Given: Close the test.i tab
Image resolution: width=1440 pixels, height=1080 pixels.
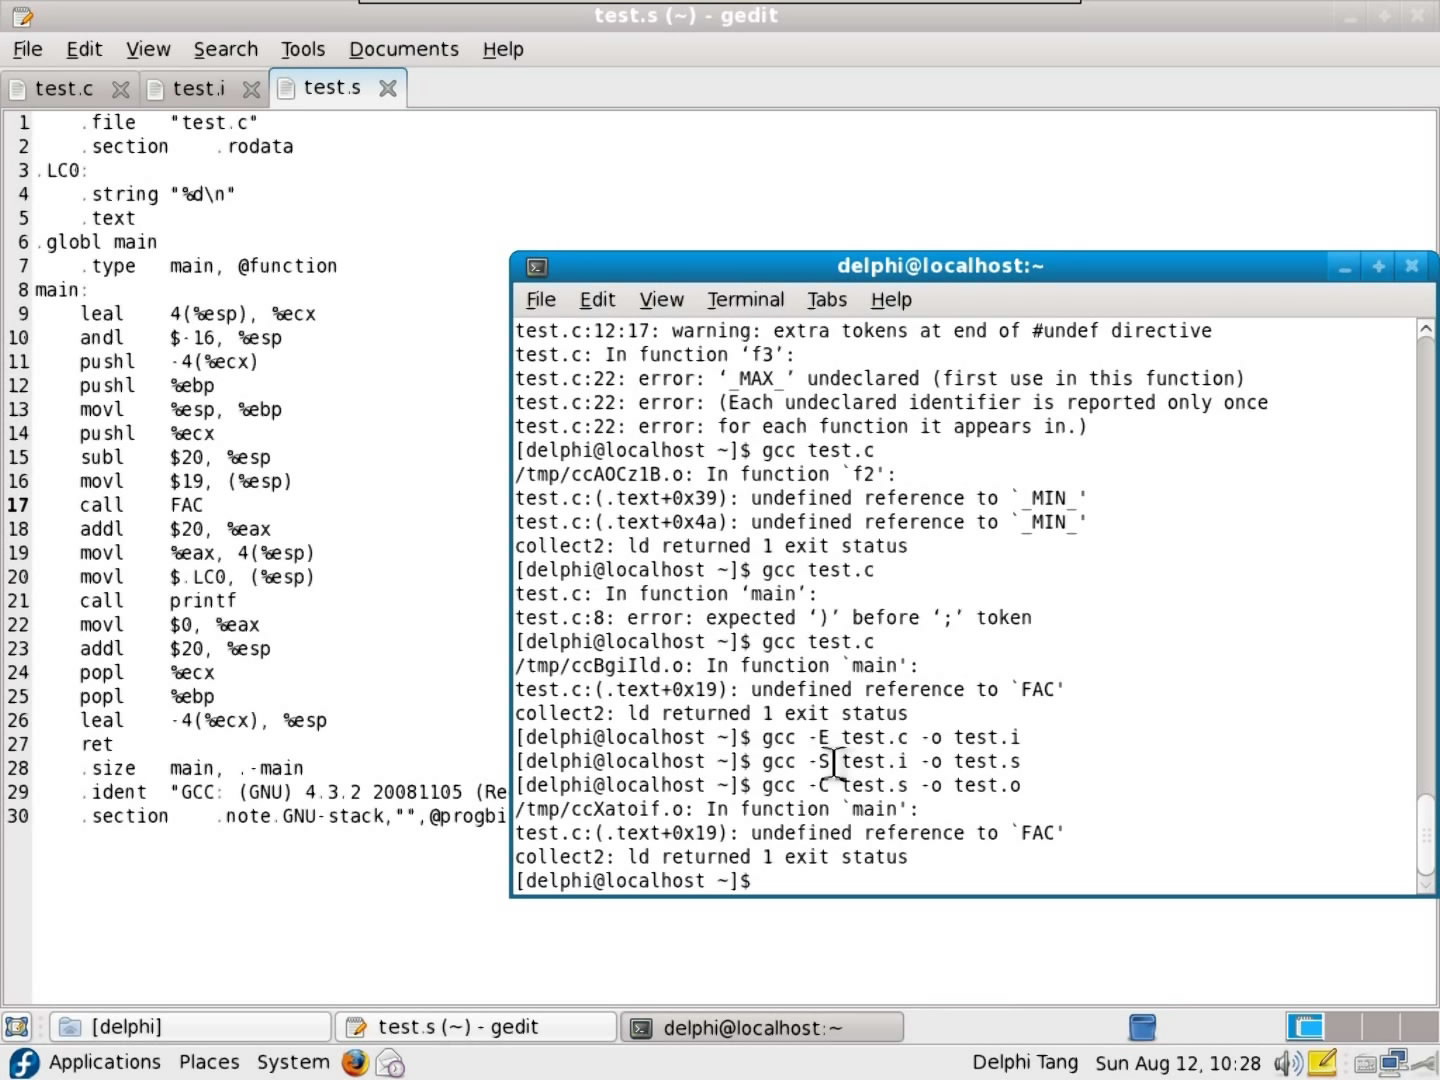Looking at the screenshot, I should point(251,90).
